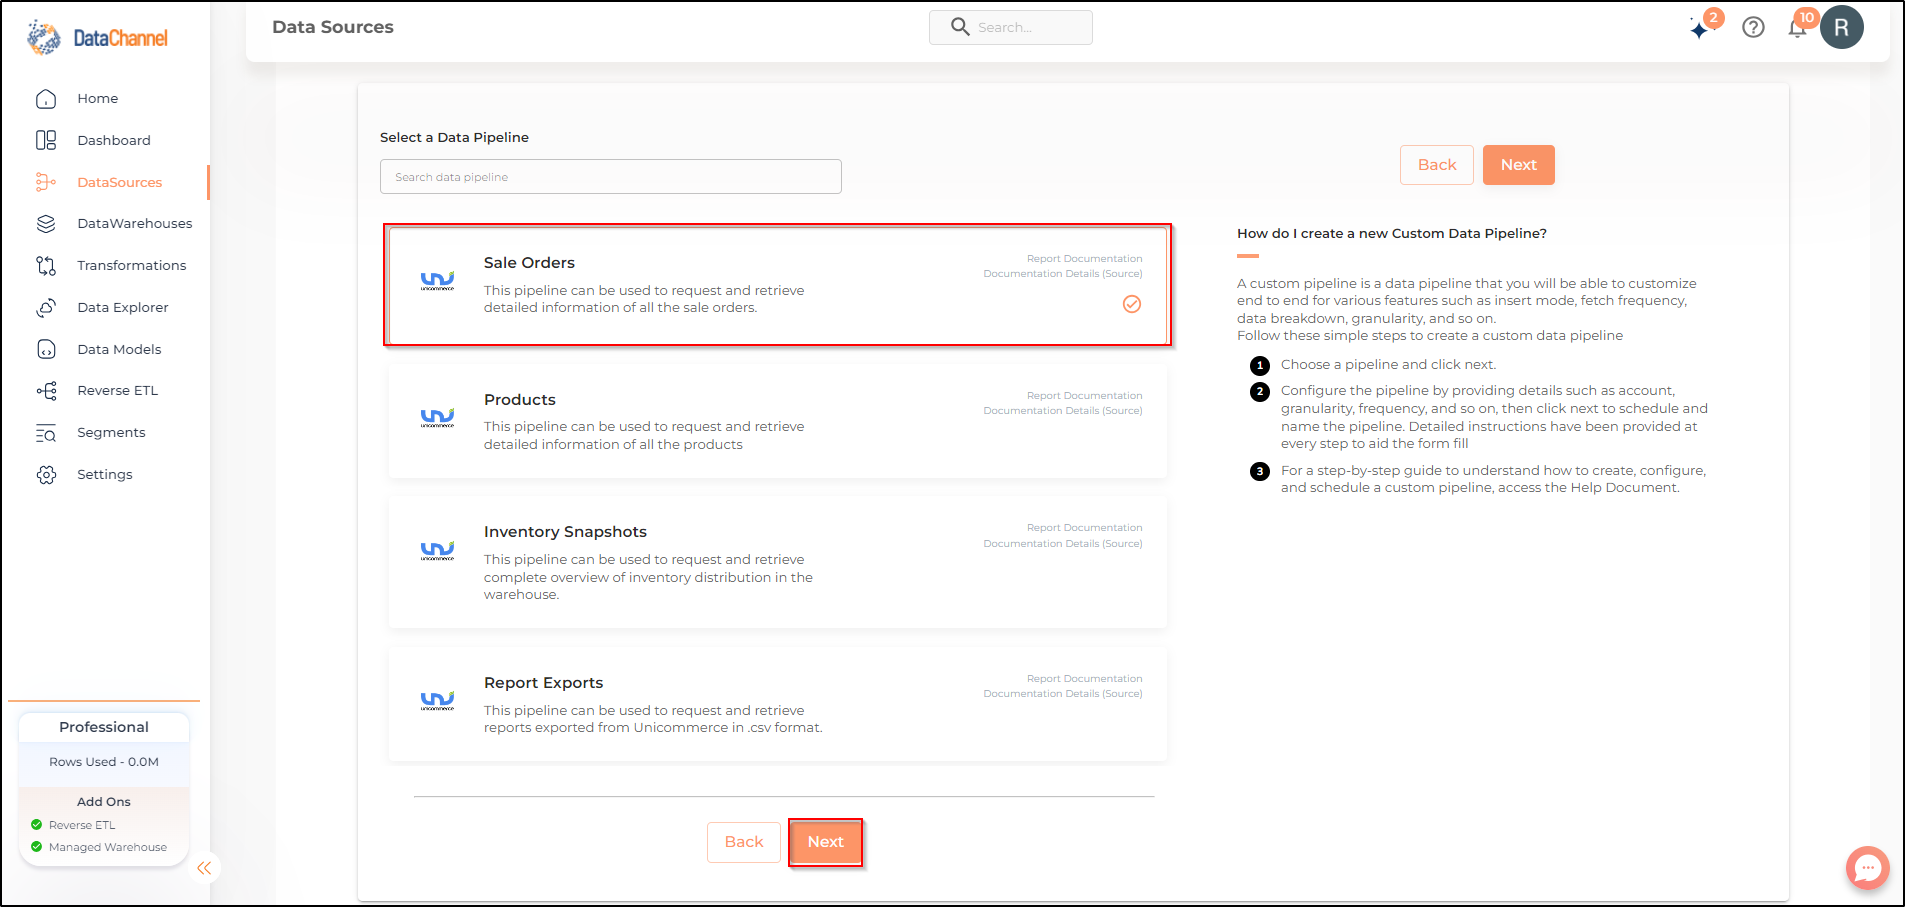This screenshot has height=907, width=1905.
Task: Click the Unicommerce logo on Report Exports
Action: [437, 701]
